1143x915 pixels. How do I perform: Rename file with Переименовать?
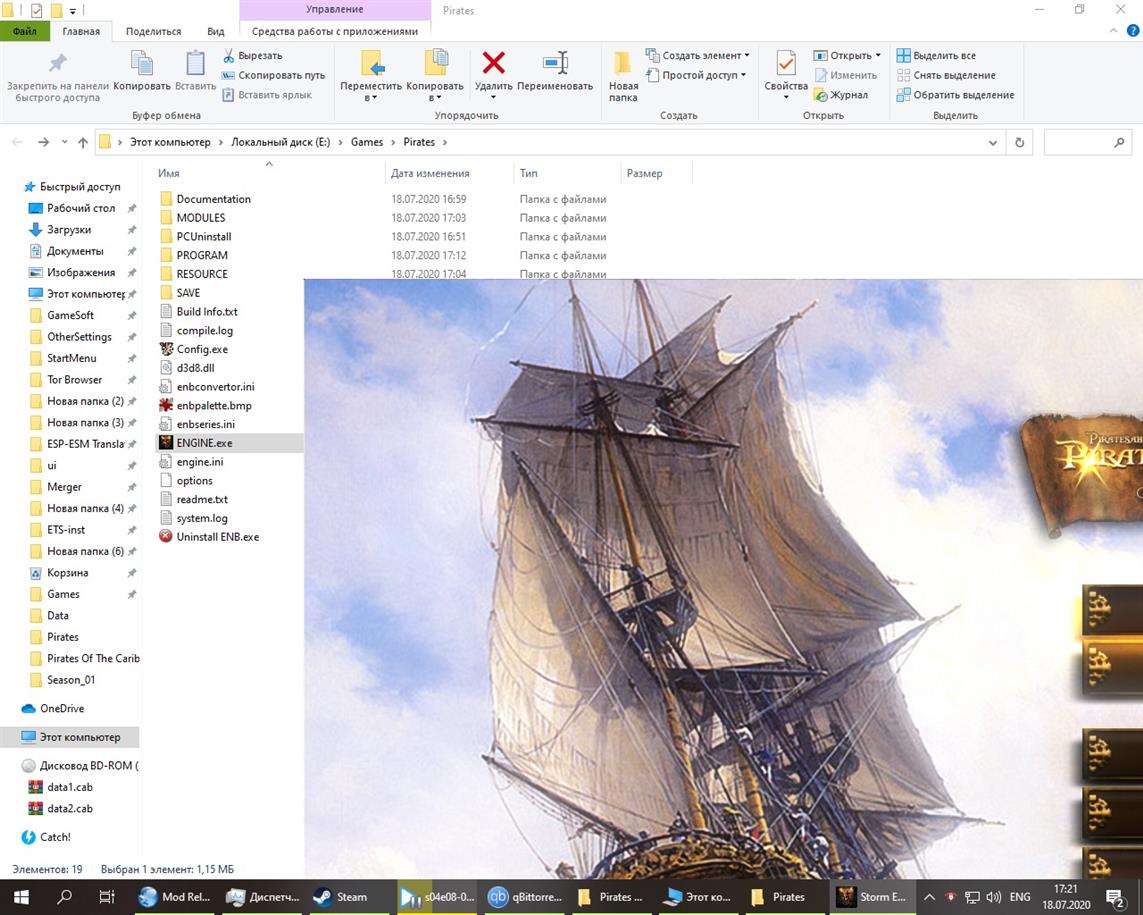coord(555,71)
